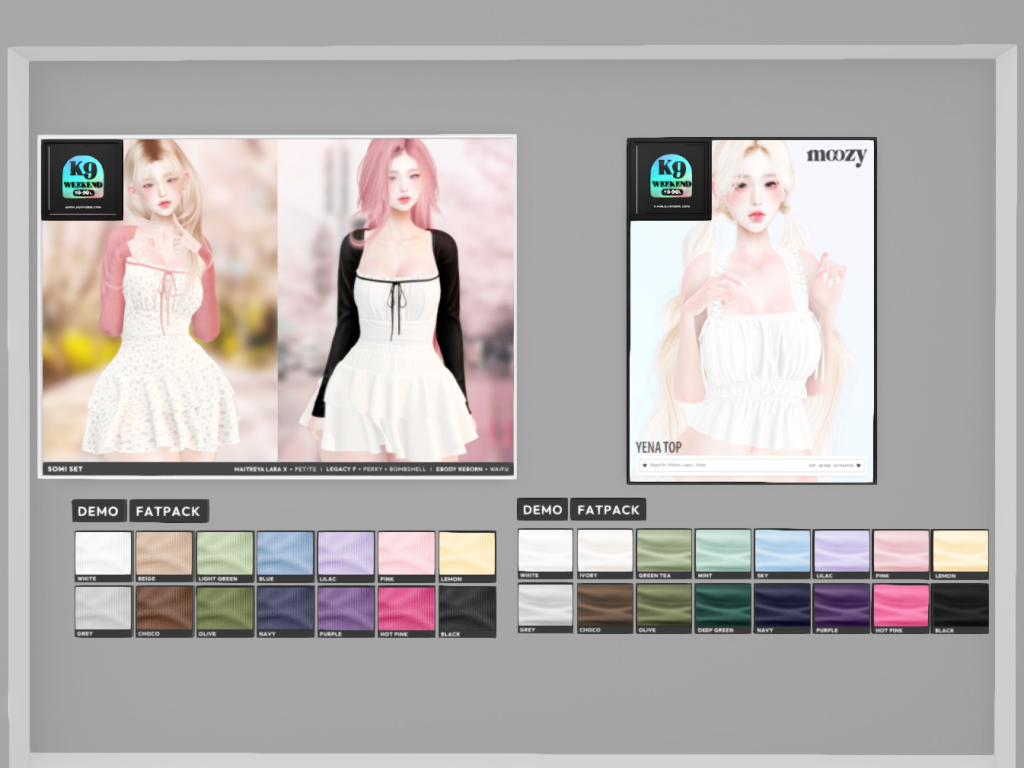Click the K9 Weekend logo on Yena Top poster

[670, 179]
